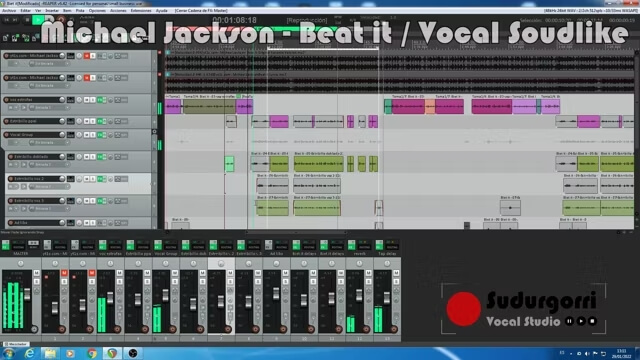Open routing/envelope button of 'voz estrofas' track panel

(71, 100)
